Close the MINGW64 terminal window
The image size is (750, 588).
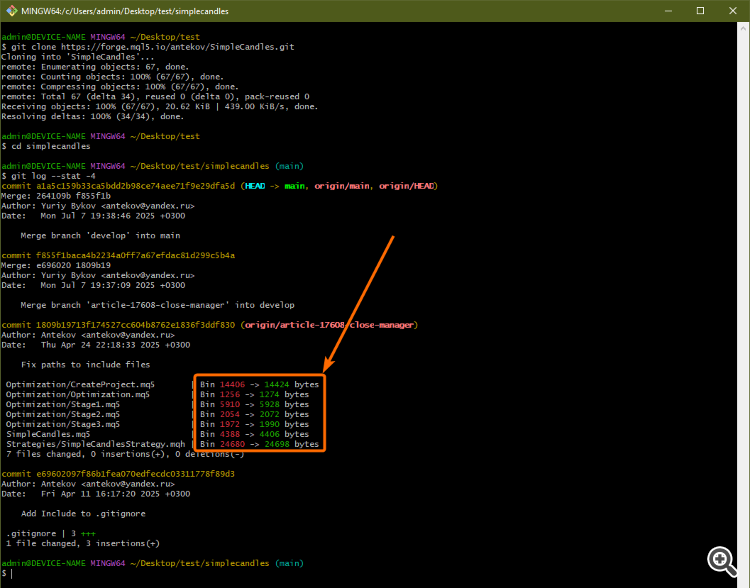tap(732, 11)
